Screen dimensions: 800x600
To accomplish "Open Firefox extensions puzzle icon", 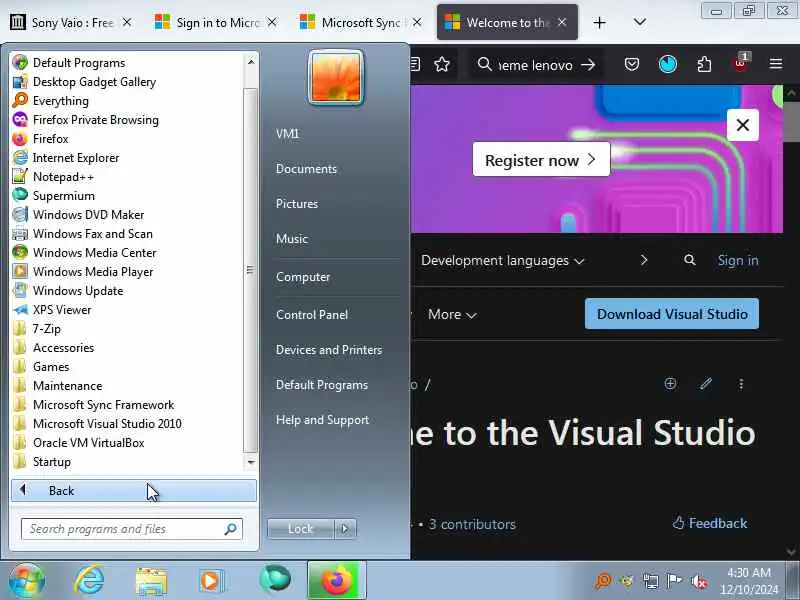I will 704,64.
